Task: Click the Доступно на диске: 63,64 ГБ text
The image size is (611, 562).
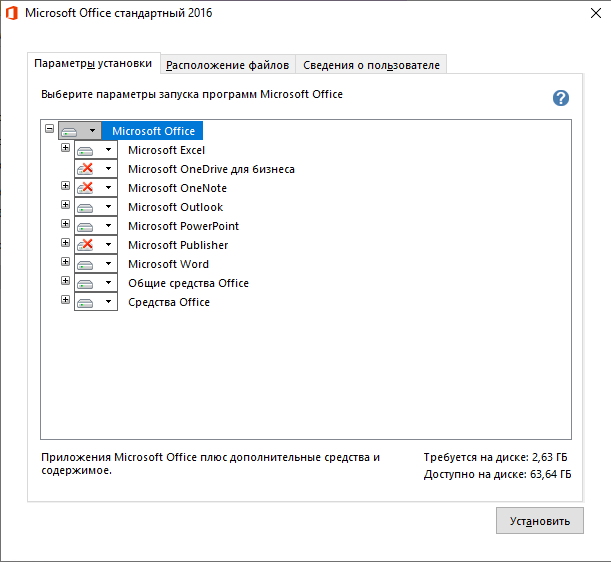Action: point(498,474)
